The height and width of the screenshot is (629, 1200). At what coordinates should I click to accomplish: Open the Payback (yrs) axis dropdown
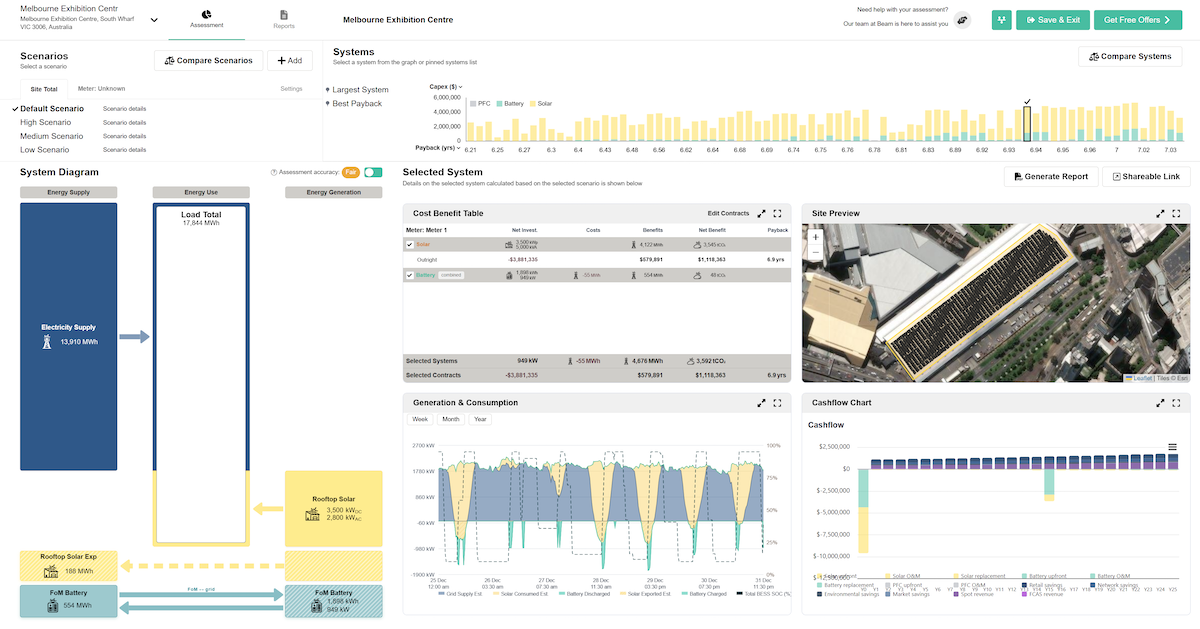[x=438, y=148]
